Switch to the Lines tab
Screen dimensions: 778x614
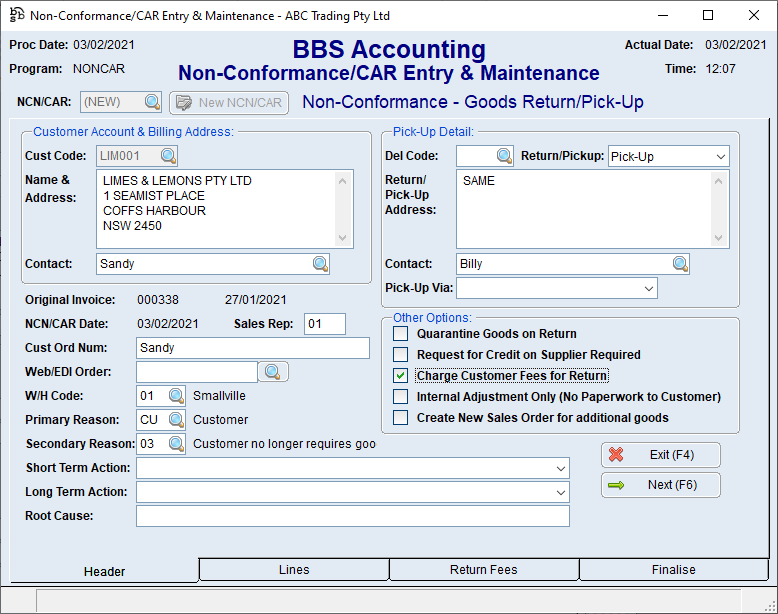[294, 570]
